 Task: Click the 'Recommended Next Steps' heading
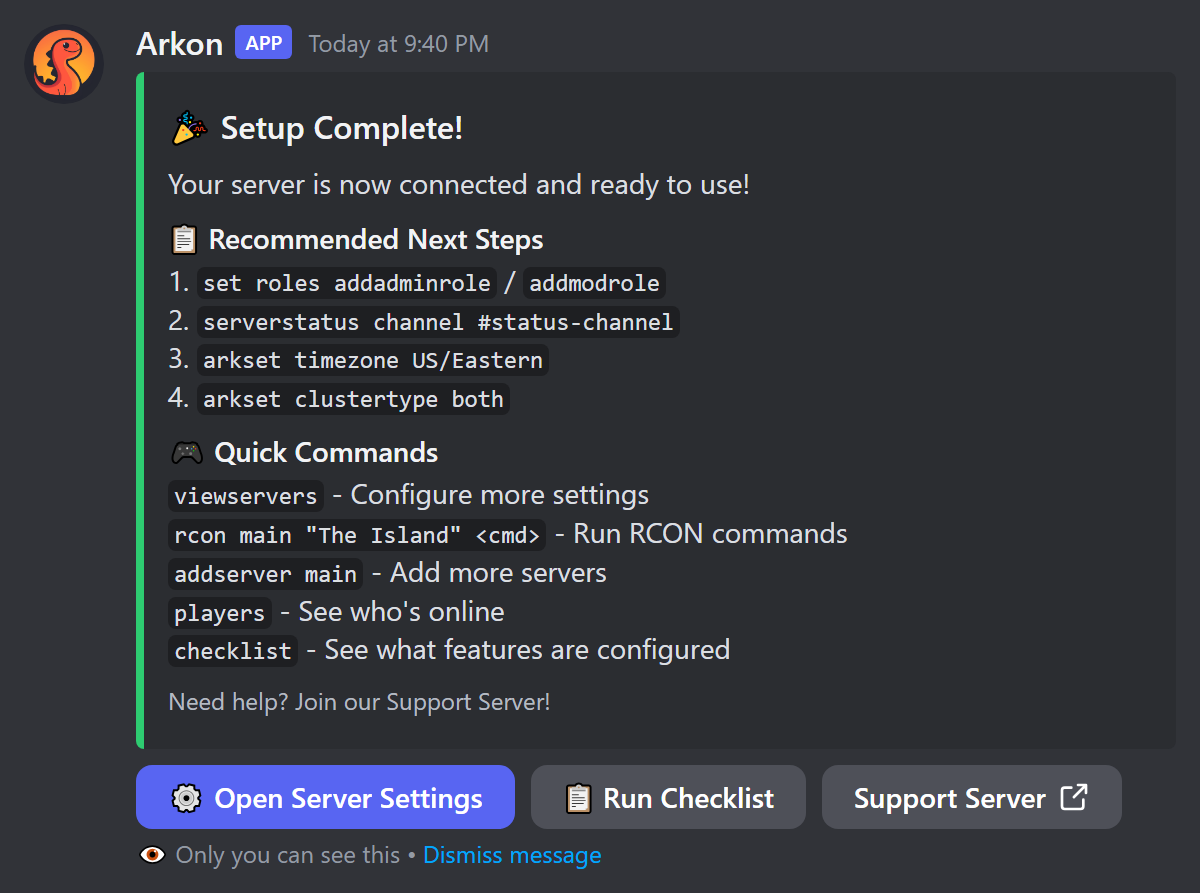click(376, 240)
